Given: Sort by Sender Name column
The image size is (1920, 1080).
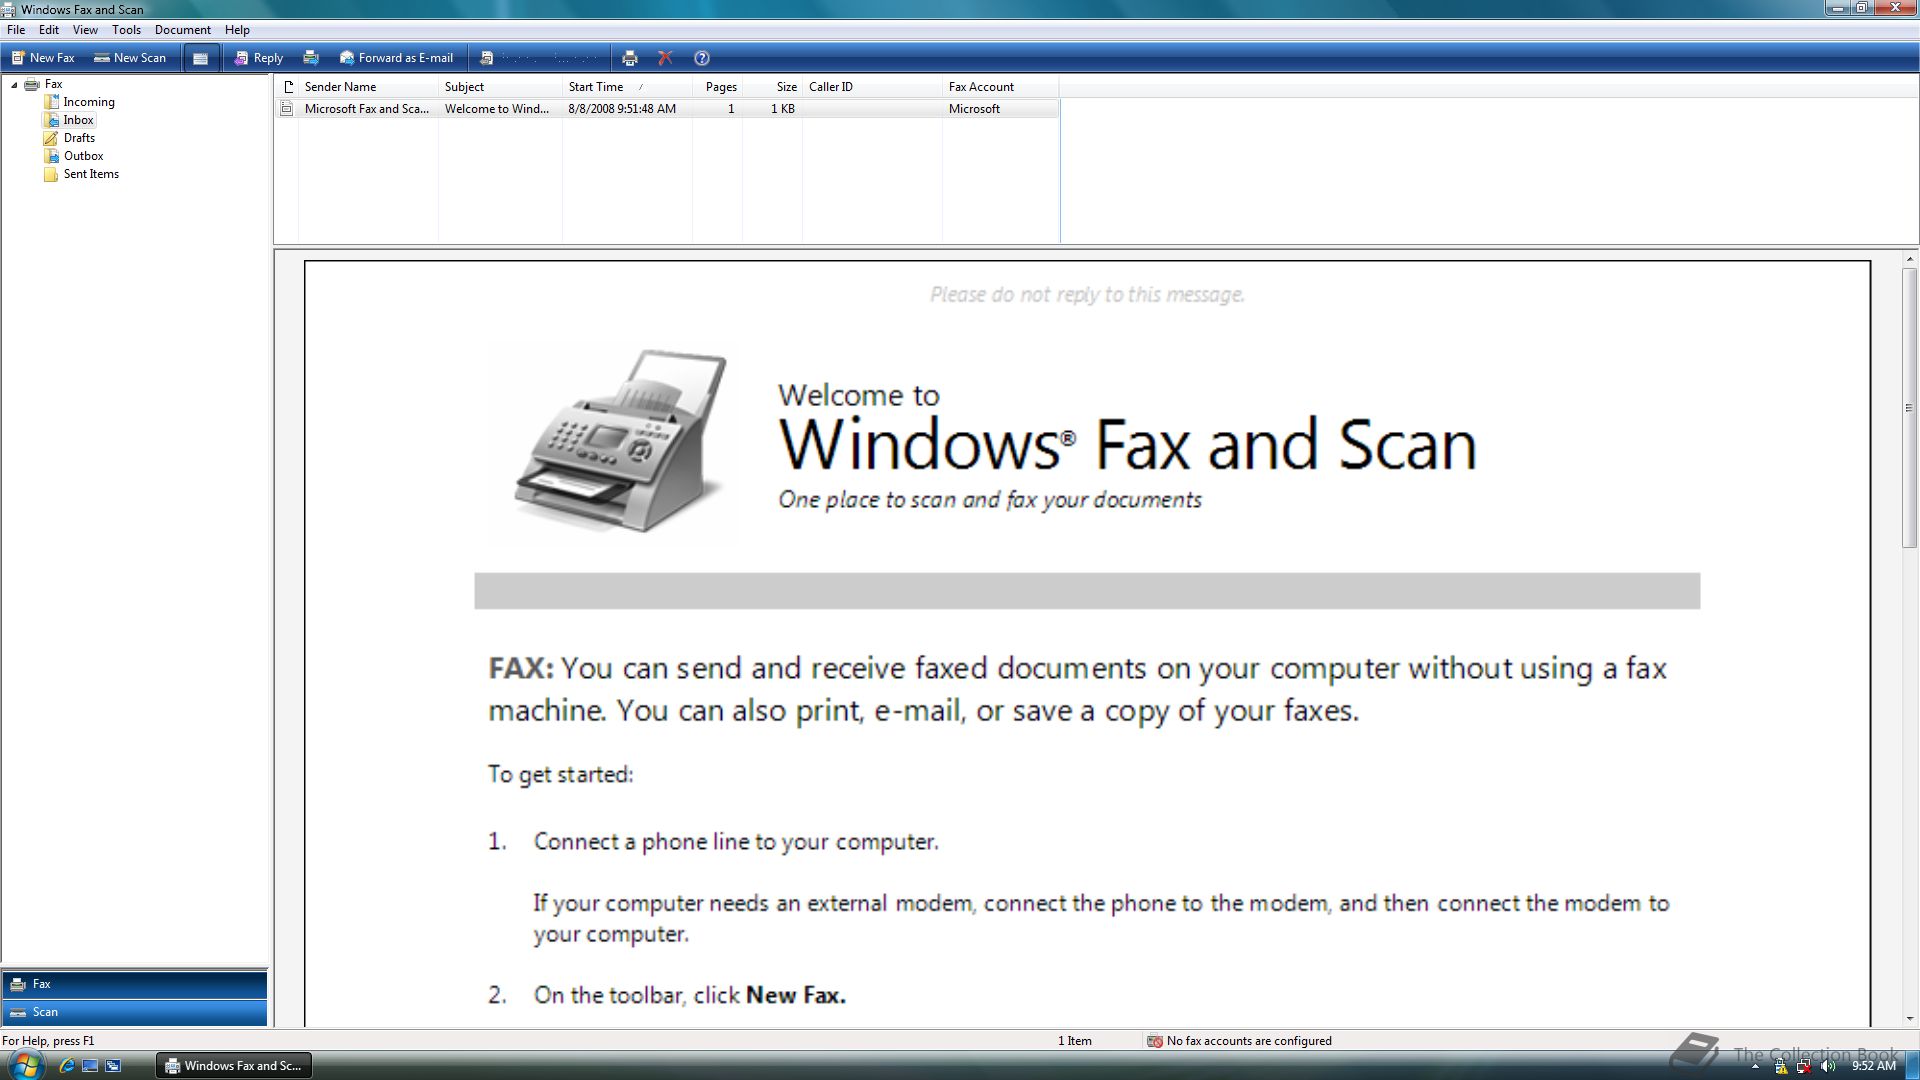Looking at the screenshot, I should (x=368, y=87).
